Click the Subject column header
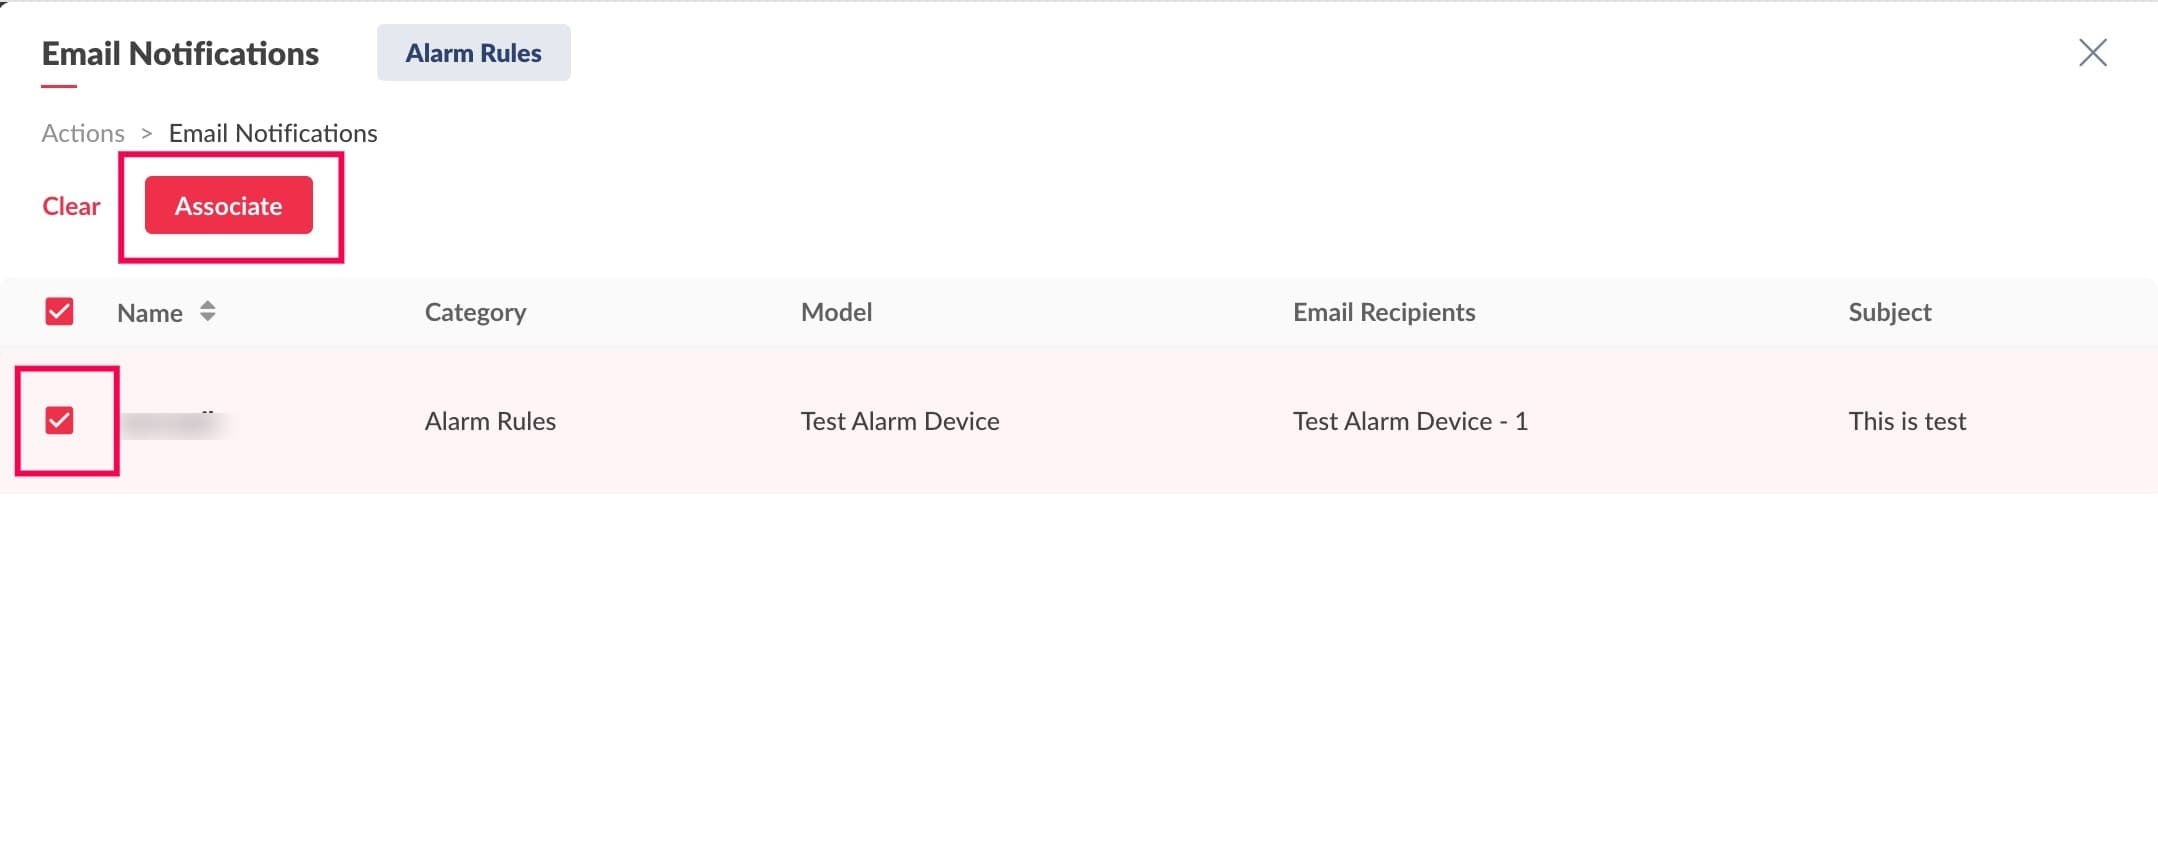Viewport: 2158px width, 848px height. pos(1889,312)
